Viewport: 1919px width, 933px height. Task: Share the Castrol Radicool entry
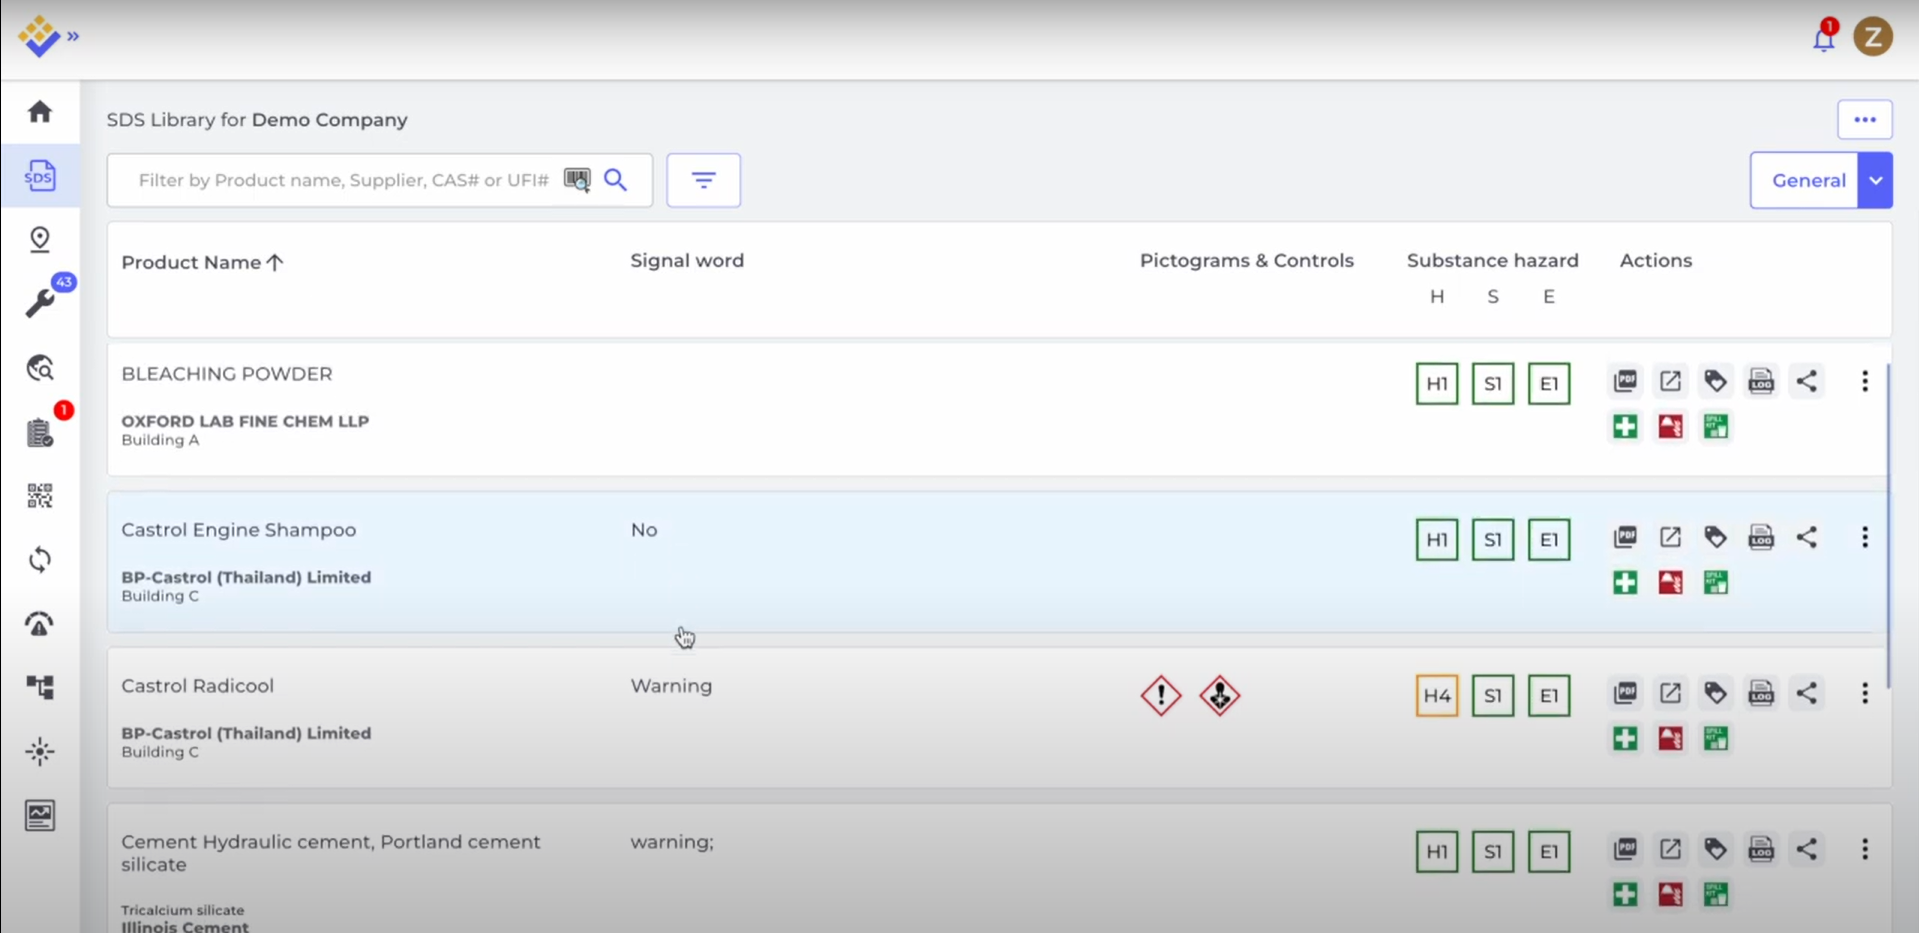pos(1807,693)
